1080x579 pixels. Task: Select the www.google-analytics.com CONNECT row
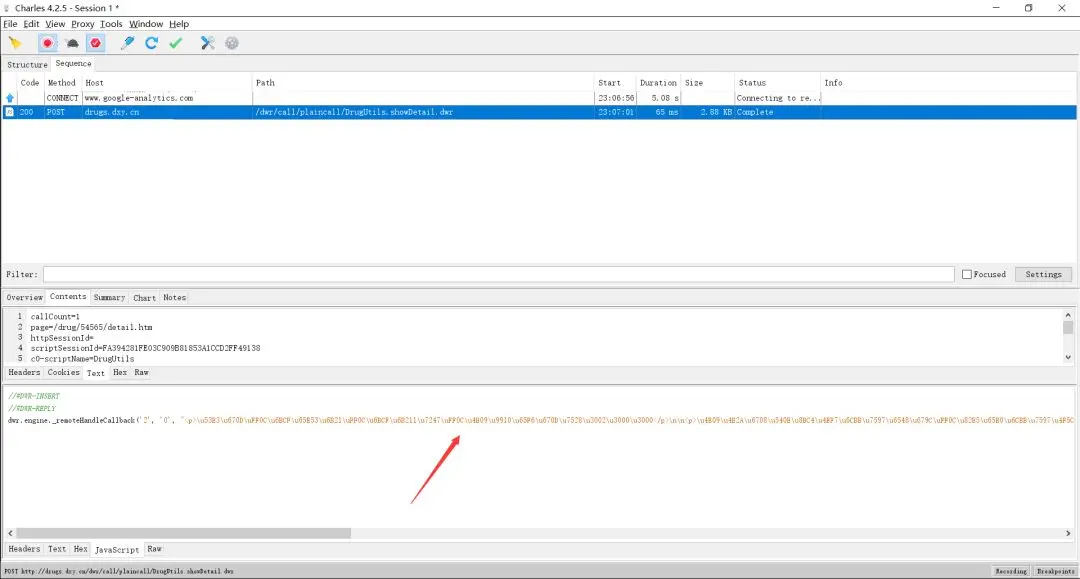point(539,98)
